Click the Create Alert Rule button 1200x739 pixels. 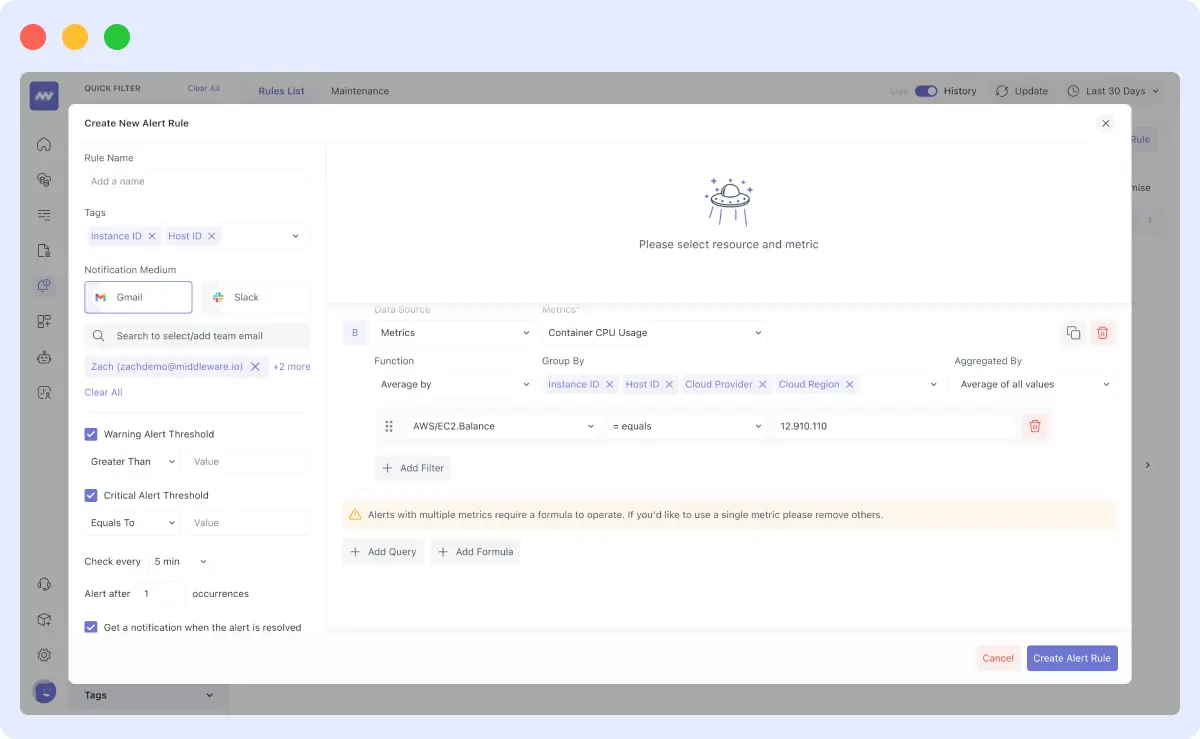pos(1071,658)
